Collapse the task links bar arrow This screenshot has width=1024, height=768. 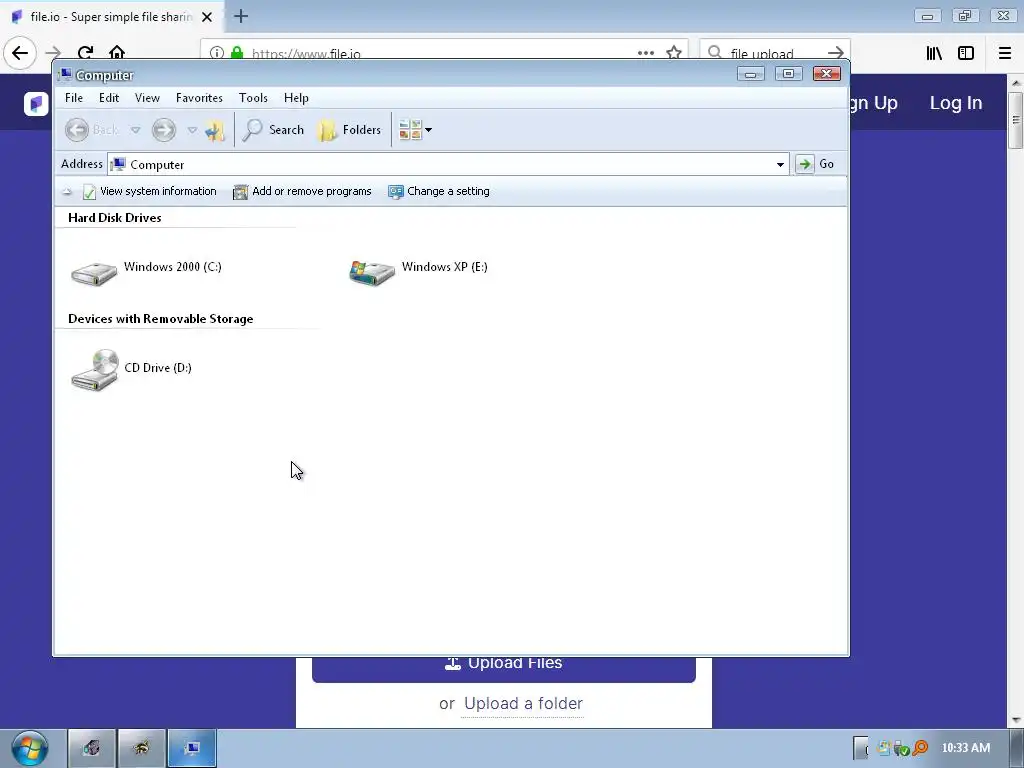coord(67,192)
